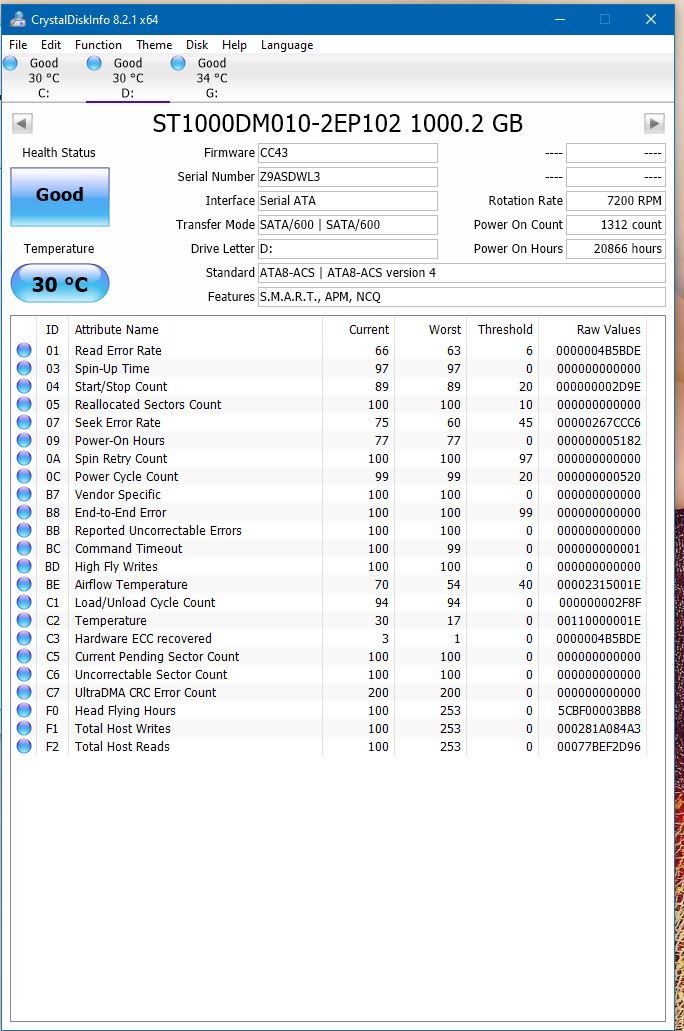
Task: Click status orb for Start/Stop Count
Action: click(x=24, y=386)
